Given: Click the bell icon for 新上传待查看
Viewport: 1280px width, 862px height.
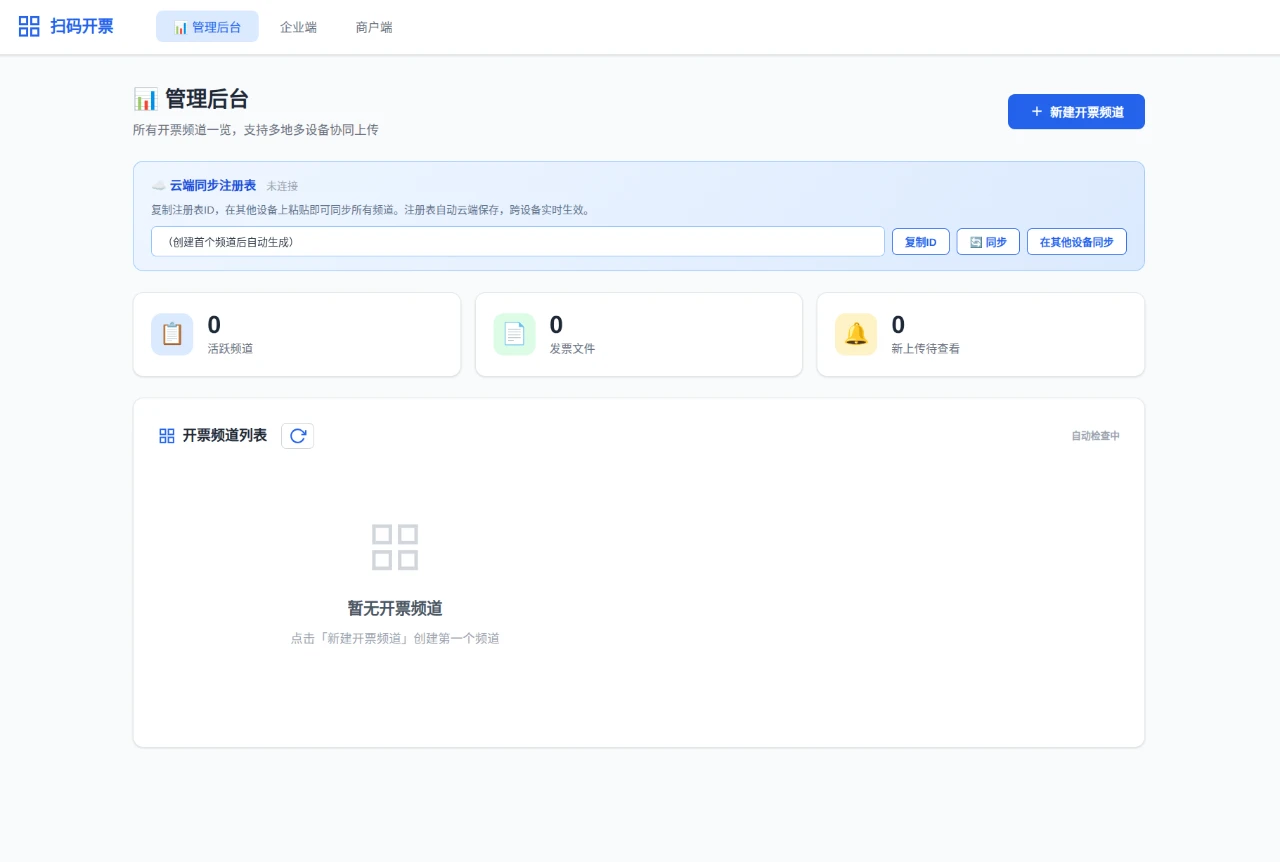Looking at the screenshot, I should [856, 334].
